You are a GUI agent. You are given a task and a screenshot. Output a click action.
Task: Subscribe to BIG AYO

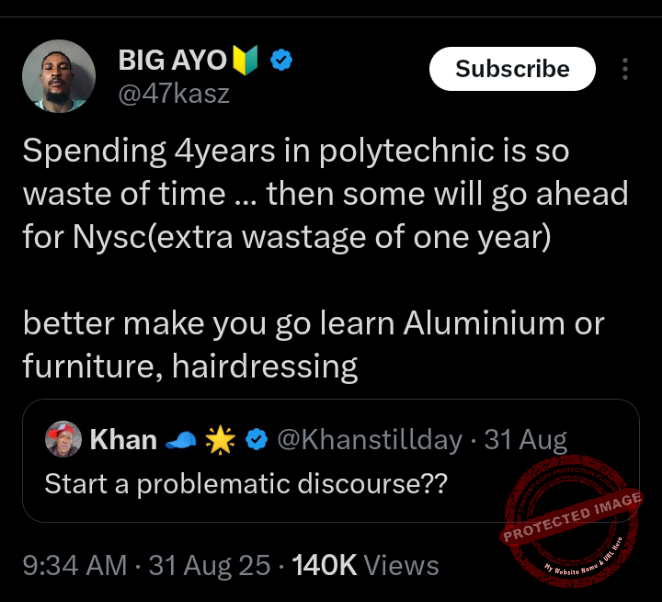pos(512,69)
